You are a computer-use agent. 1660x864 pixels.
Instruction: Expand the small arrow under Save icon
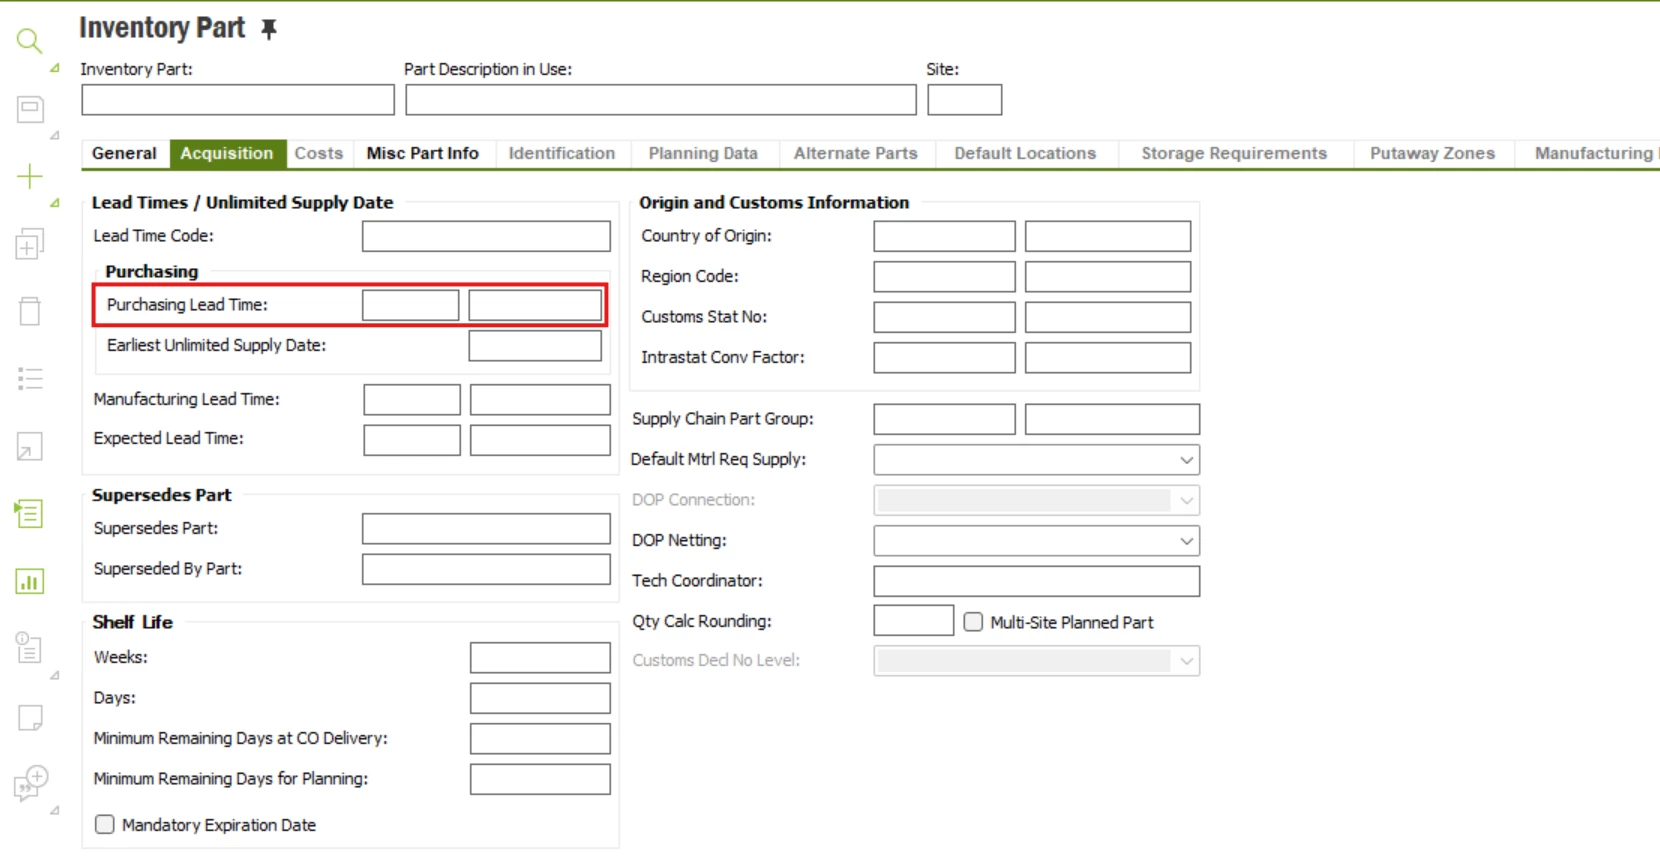pos(55,135)
